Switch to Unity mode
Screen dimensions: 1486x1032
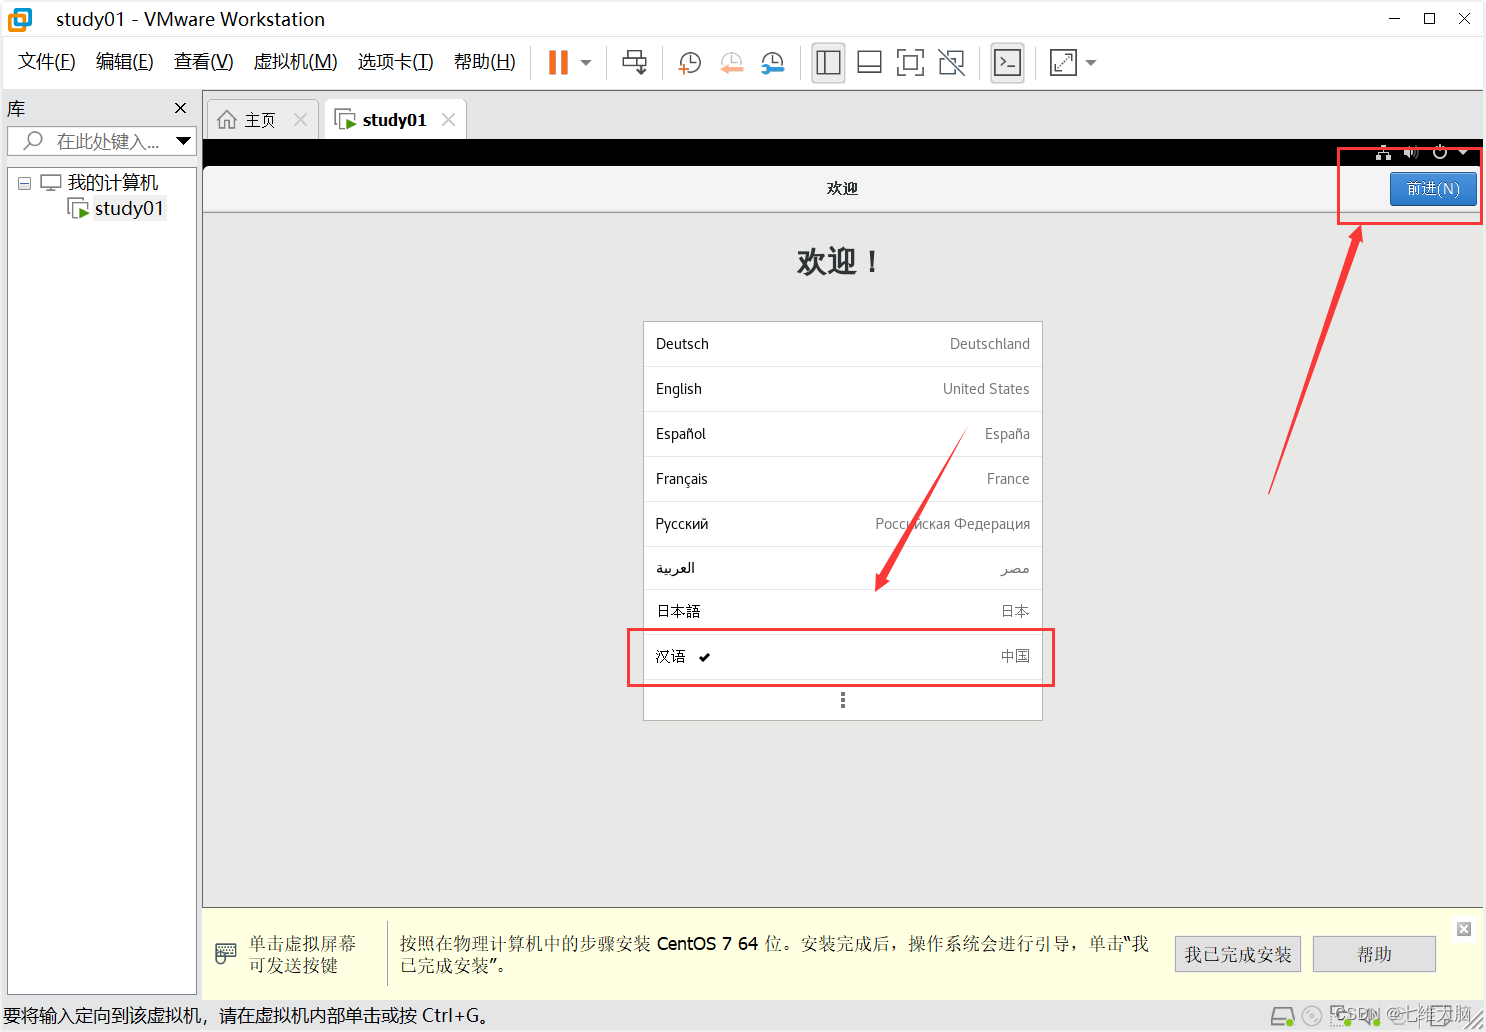pyautogui.click(x=952, y=62)
